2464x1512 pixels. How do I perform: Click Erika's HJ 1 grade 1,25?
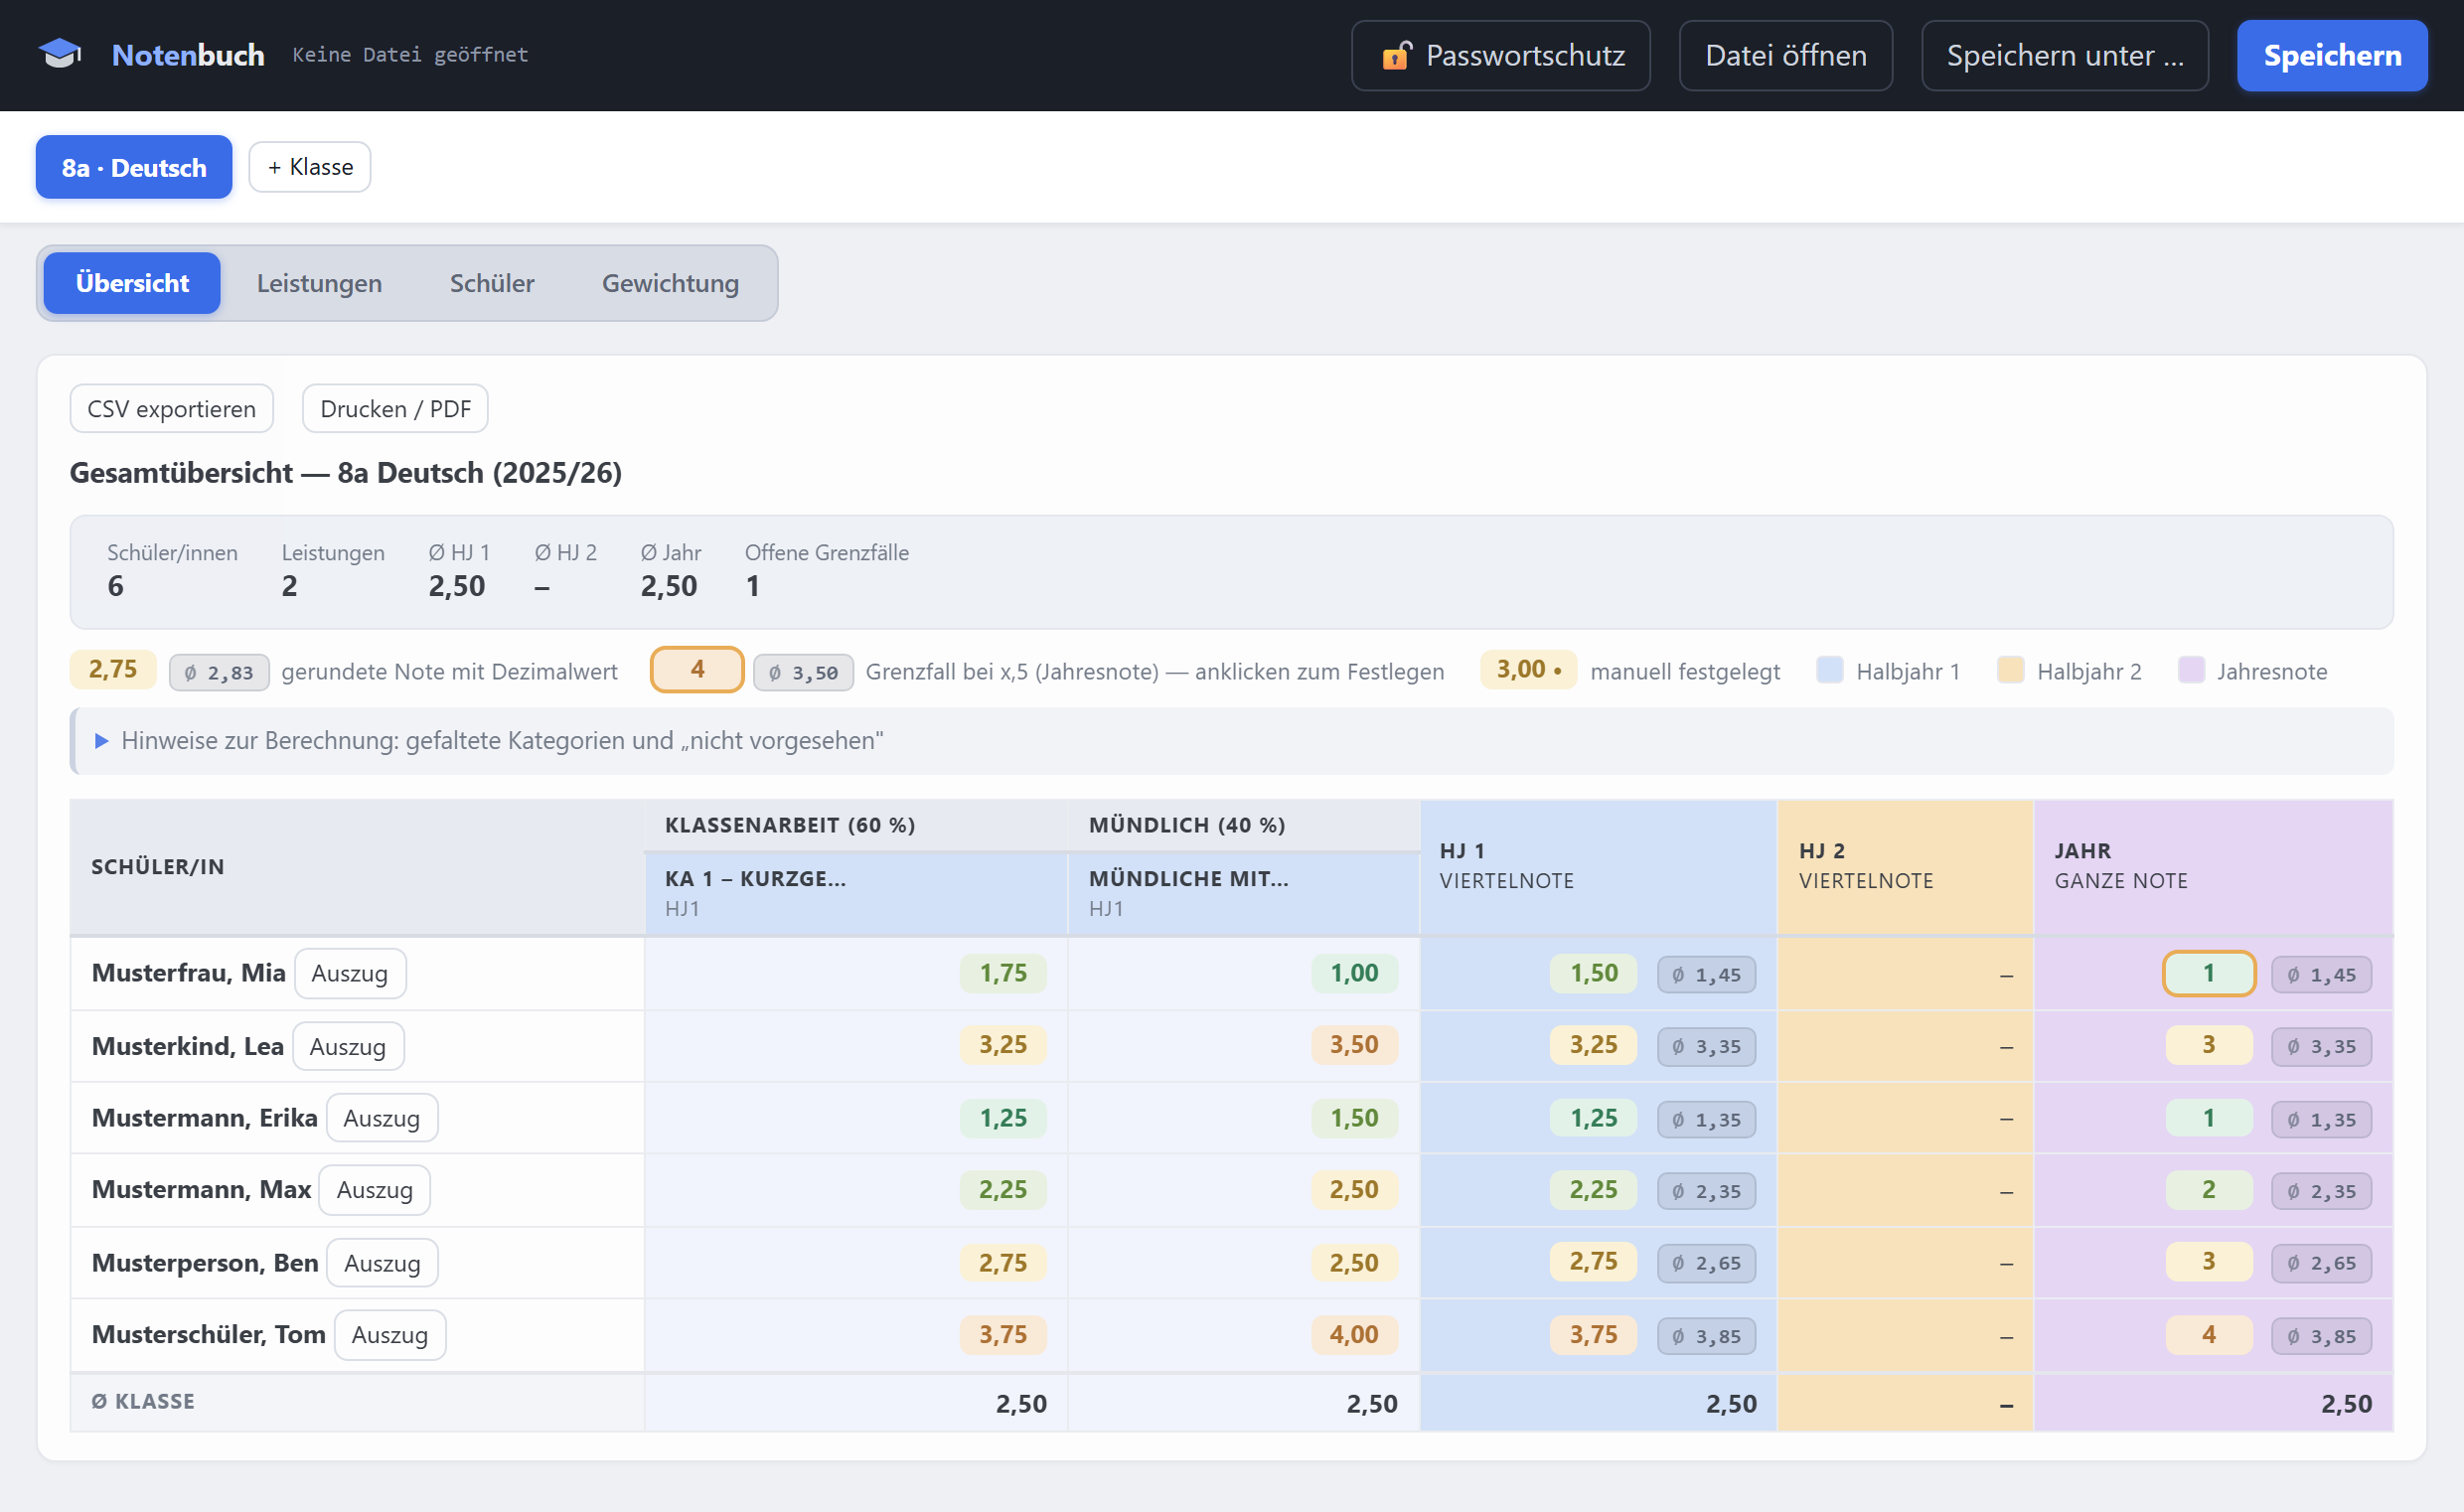1593,1118
